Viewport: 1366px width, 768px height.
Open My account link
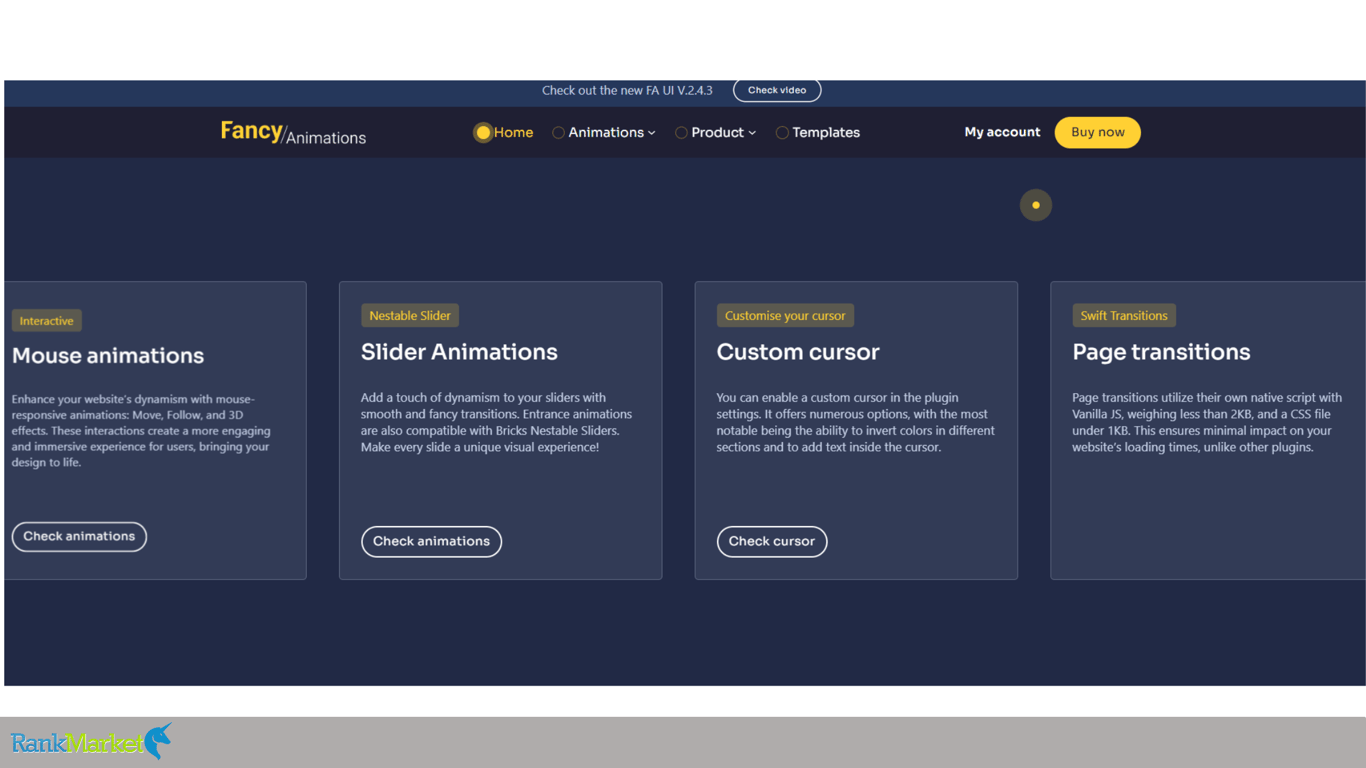1002,132
